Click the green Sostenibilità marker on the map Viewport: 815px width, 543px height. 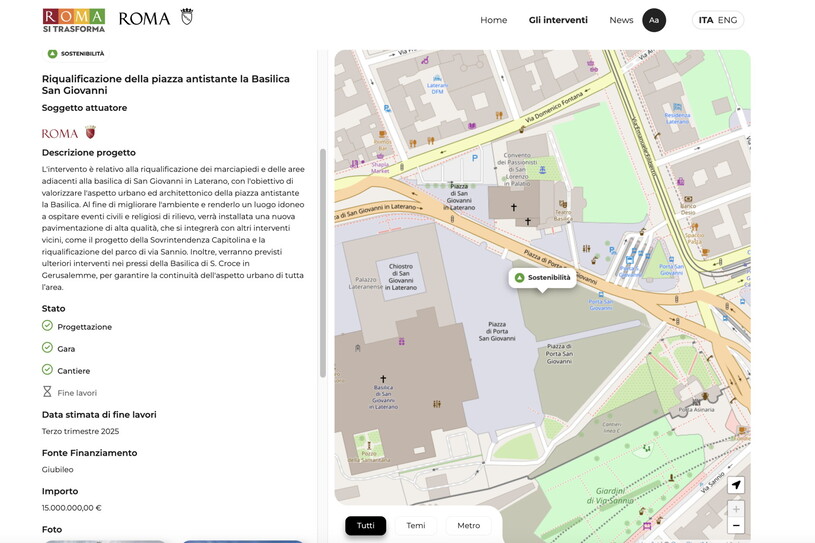click(x=542, y=277)
